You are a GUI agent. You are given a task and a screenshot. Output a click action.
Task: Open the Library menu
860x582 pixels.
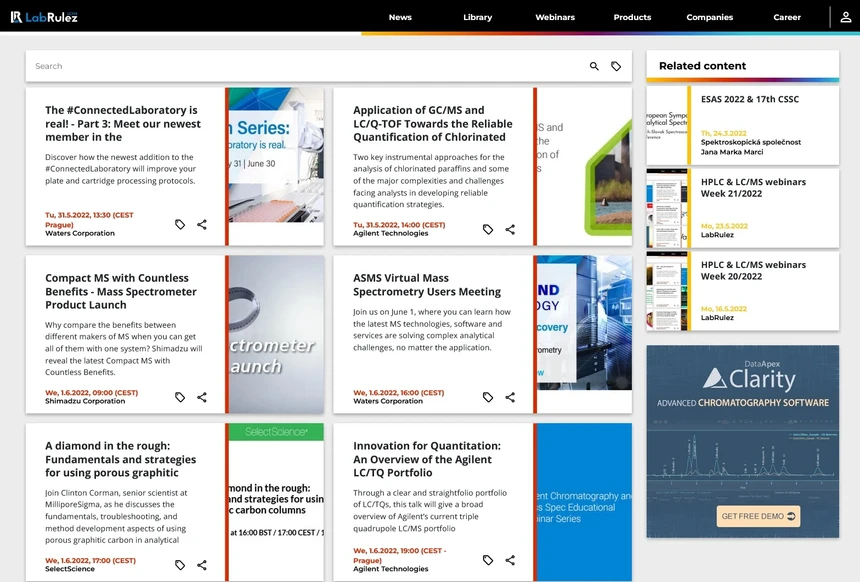[478, 17]
